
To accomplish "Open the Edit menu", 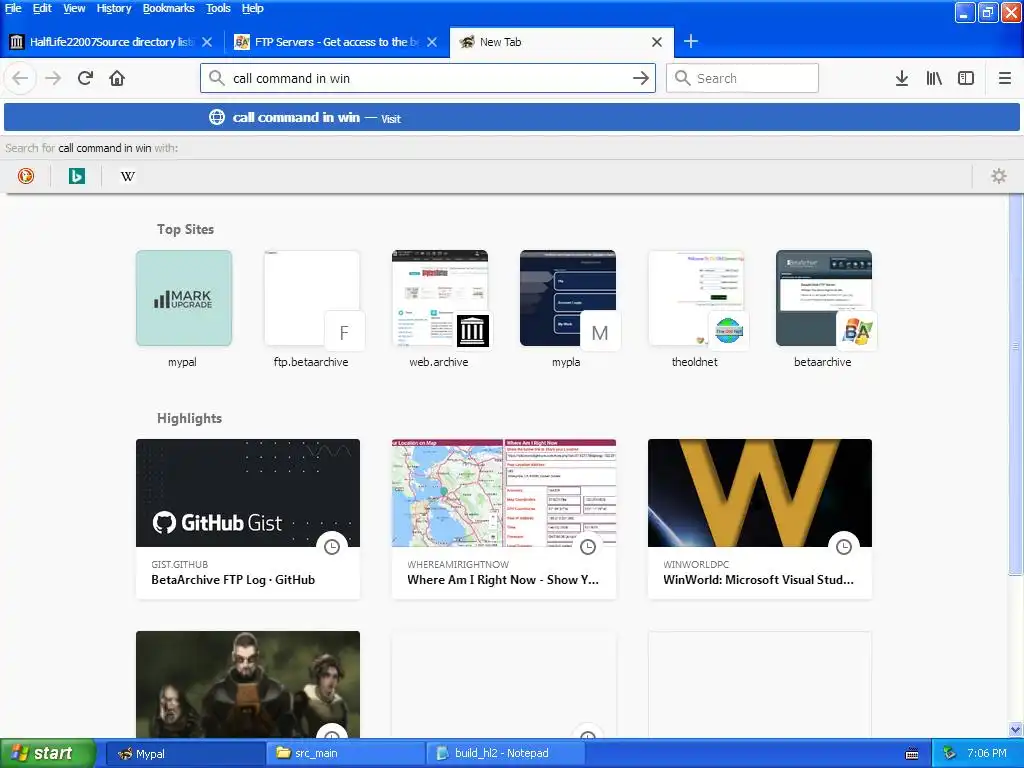I will pyautogui.click(x=42, y=8).
